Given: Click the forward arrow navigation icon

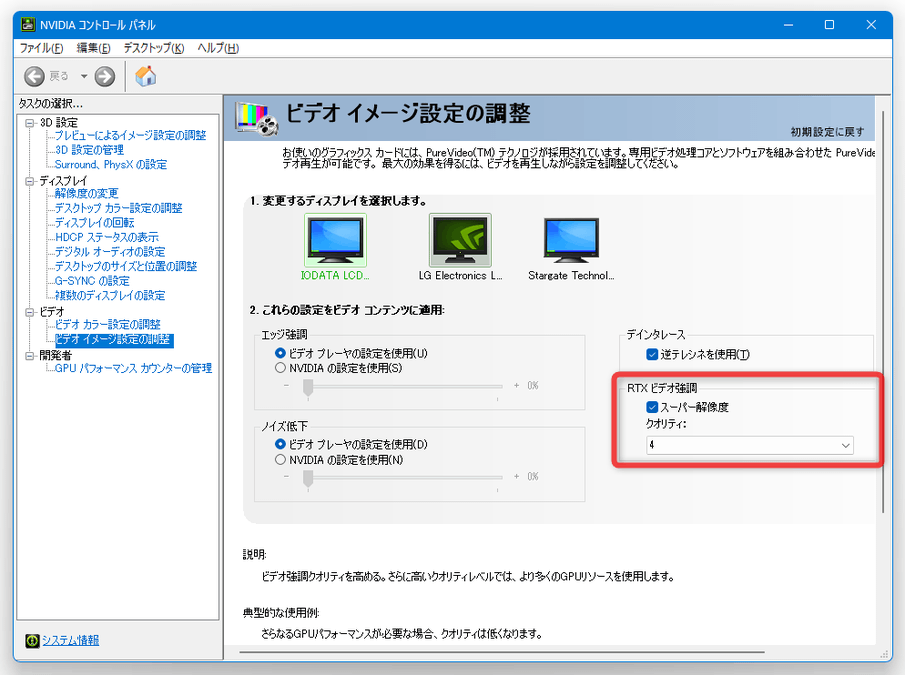Looking at the screenshot, I should point(104,76).
